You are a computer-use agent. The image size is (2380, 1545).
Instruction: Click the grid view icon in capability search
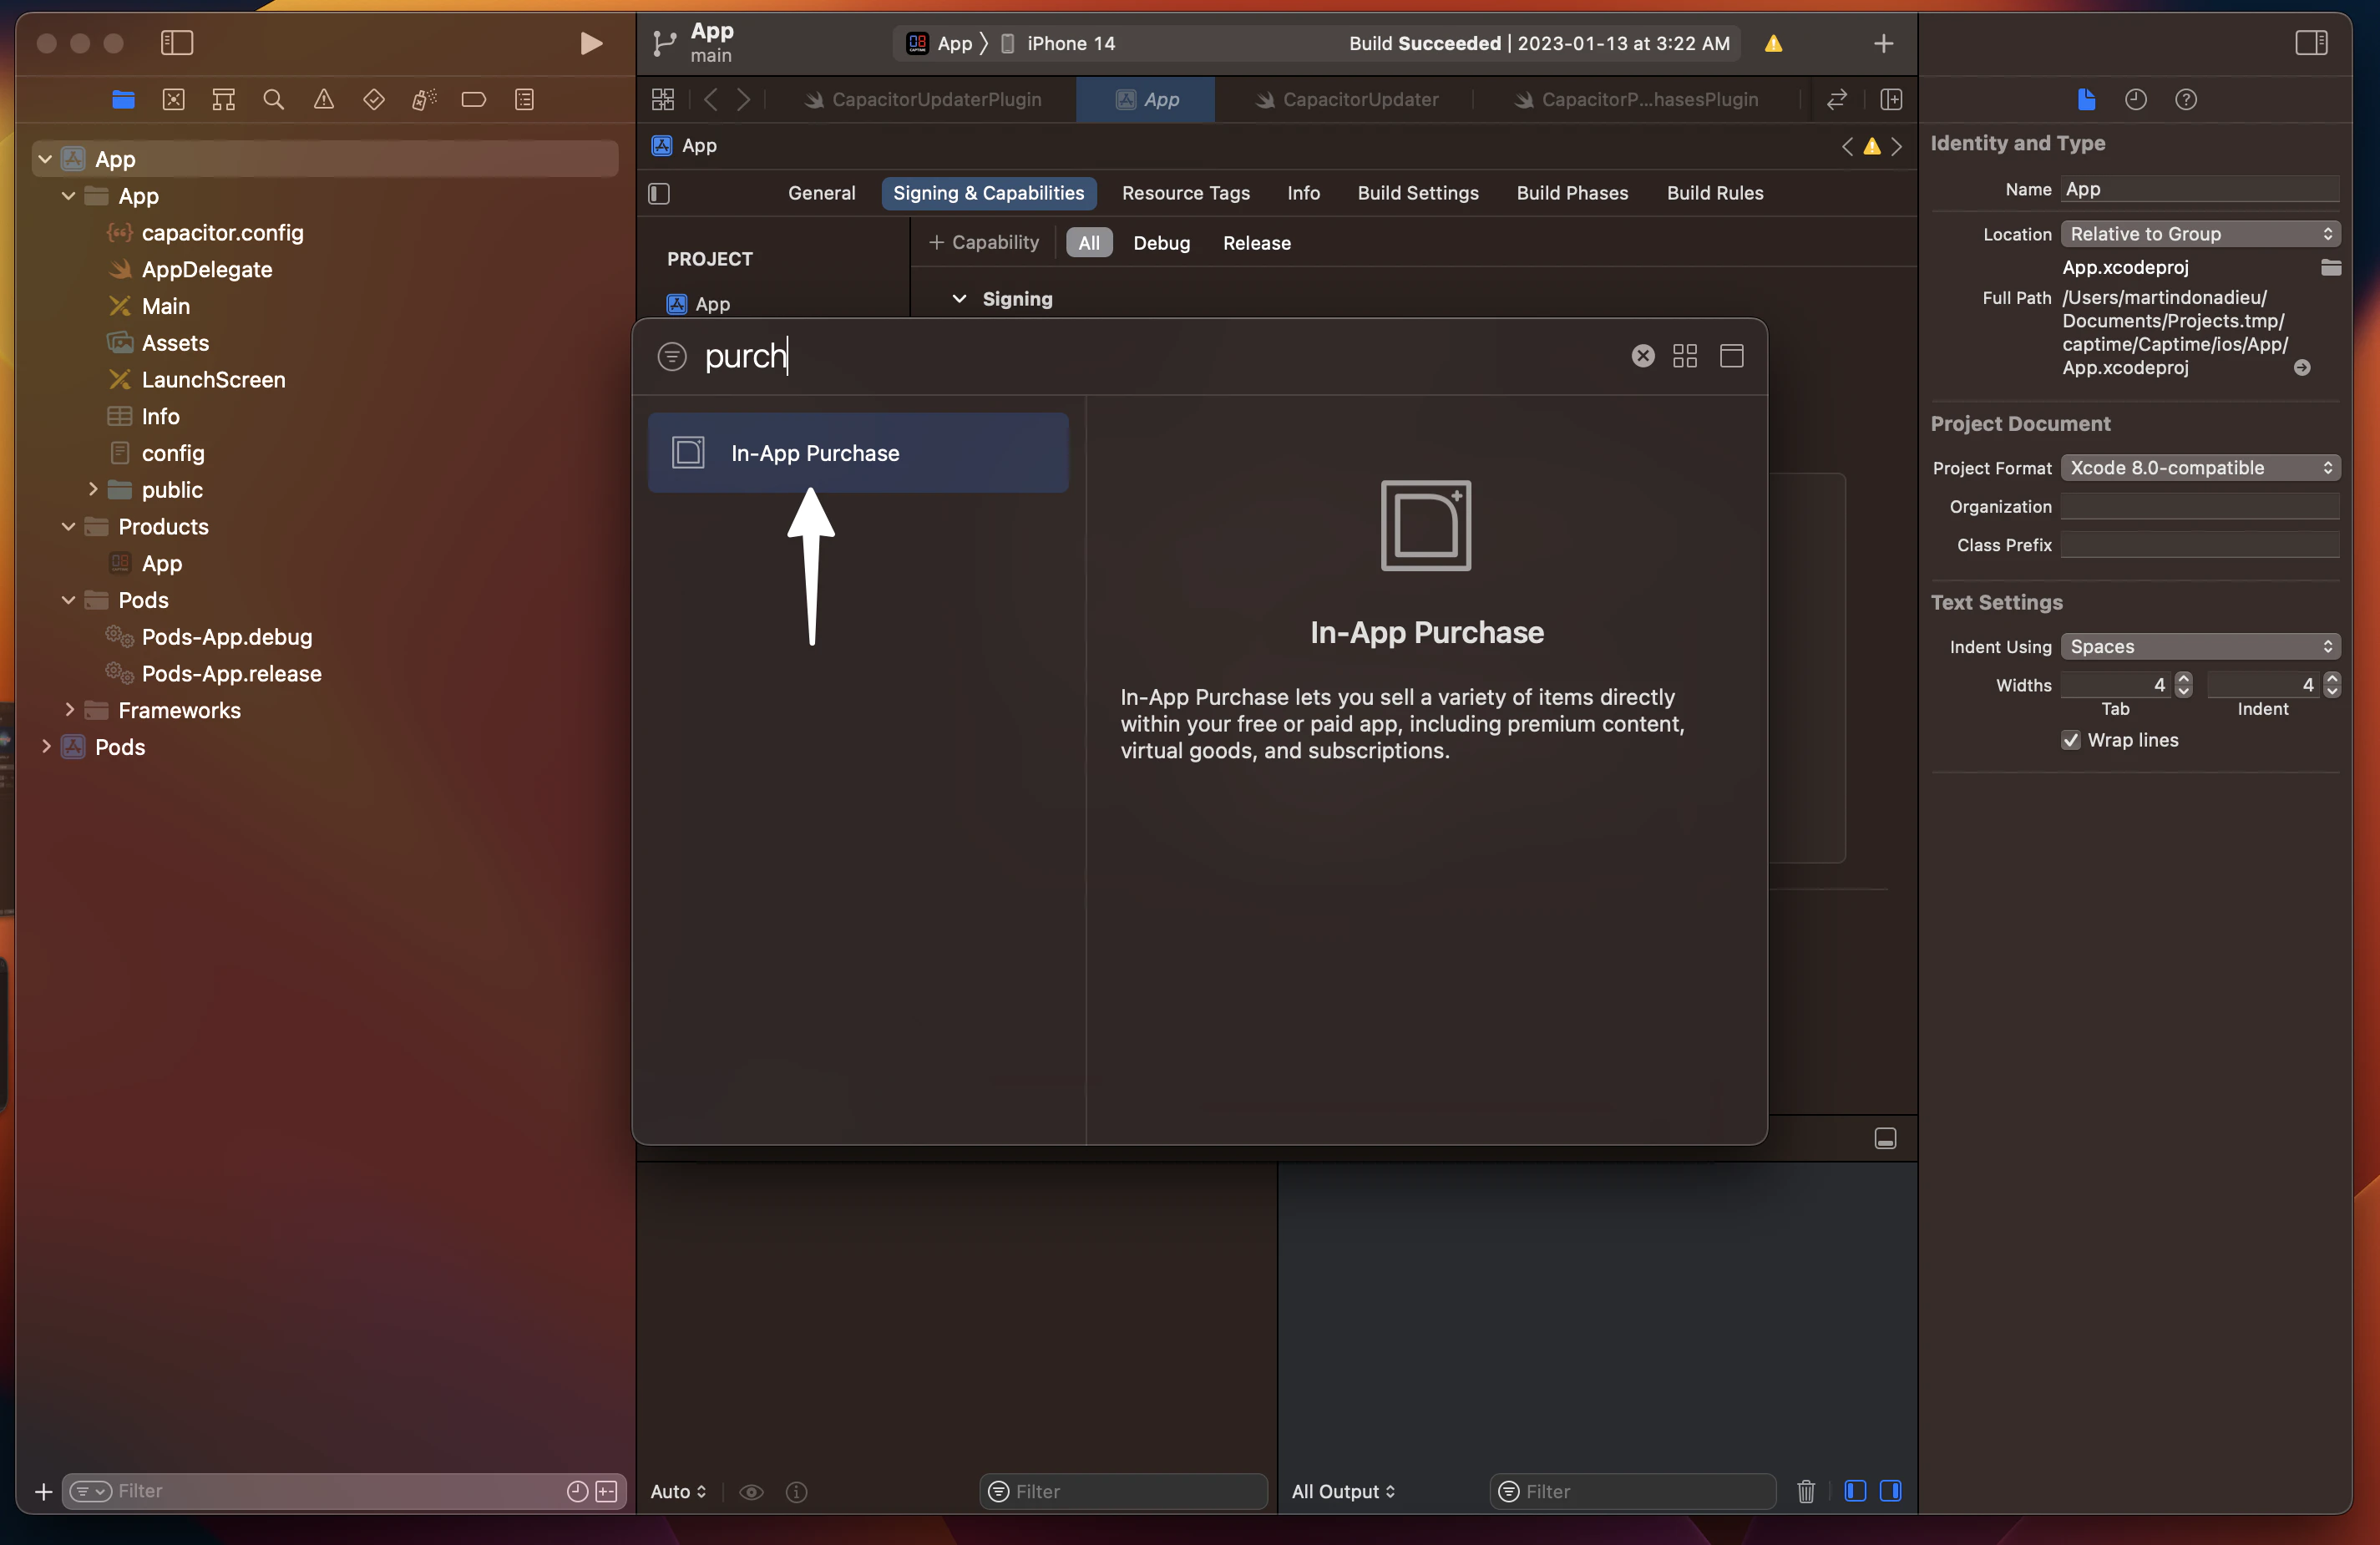[x=1684, y=356]
